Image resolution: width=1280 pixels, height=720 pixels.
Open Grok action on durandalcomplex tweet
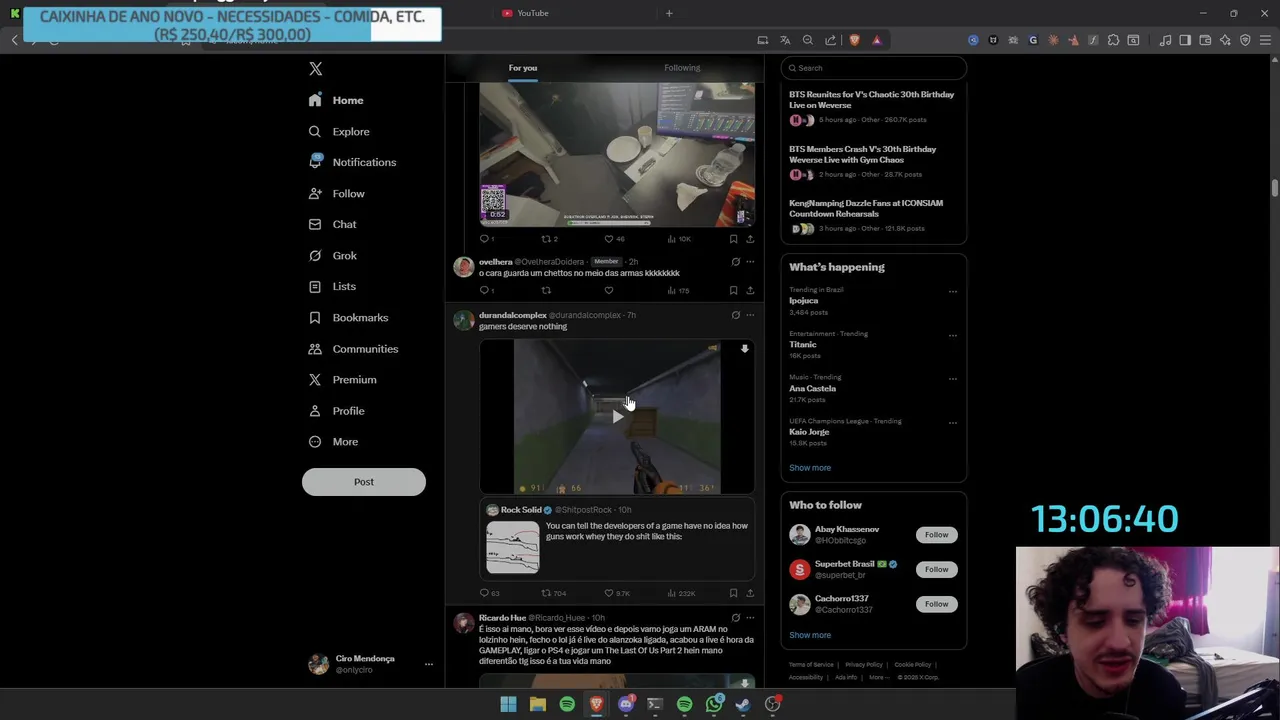pos(735,315)
